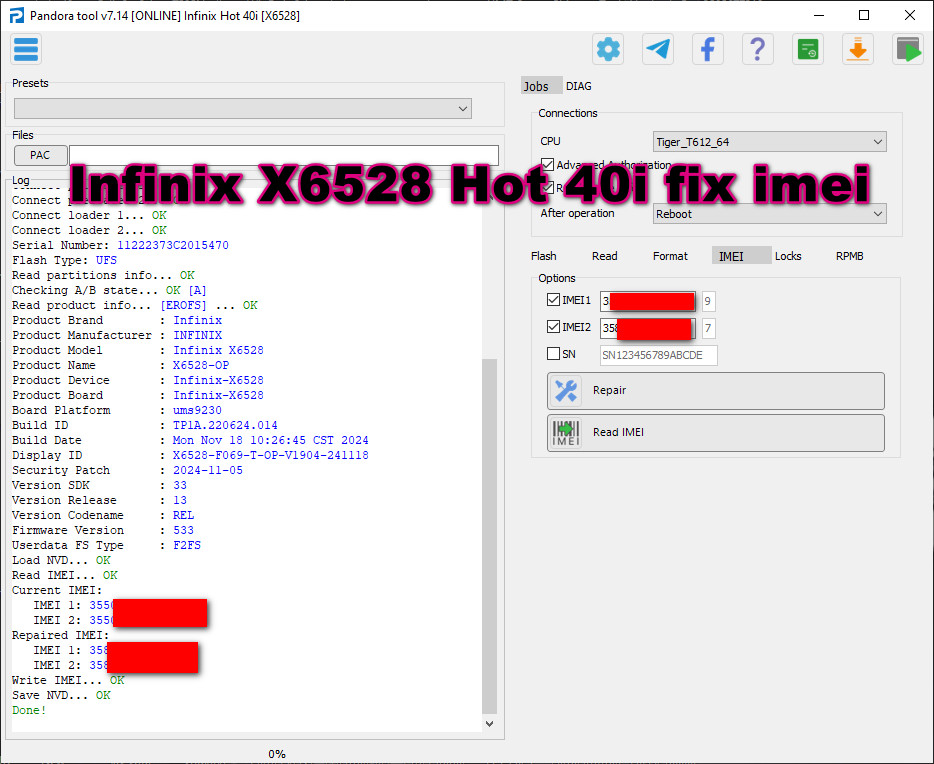Click the IMEI1 check digit box
Screen dimensions: 934x764
pos(708,301)
